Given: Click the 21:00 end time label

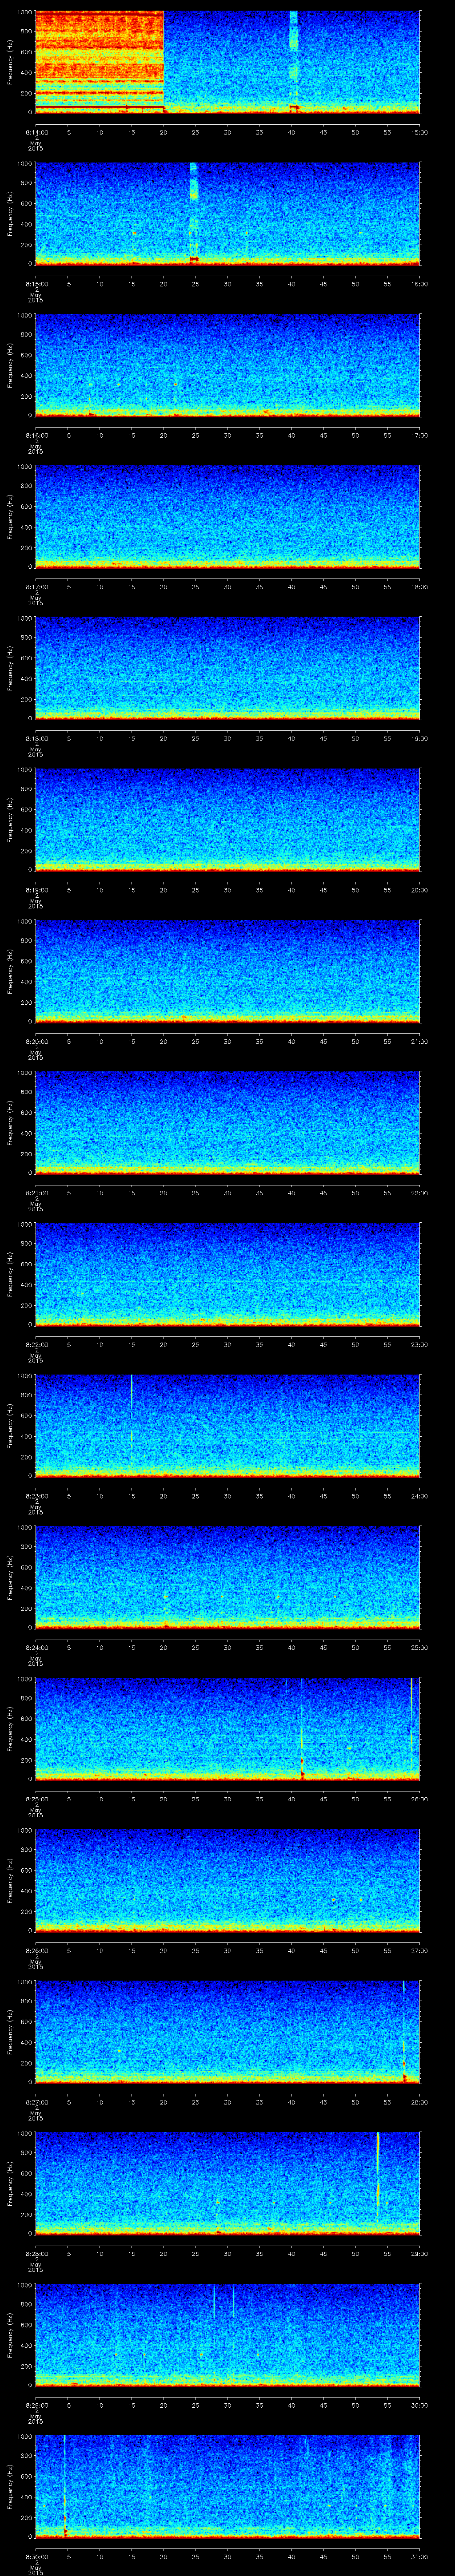Looking at the screenshot, I should tap(420, 1041).
